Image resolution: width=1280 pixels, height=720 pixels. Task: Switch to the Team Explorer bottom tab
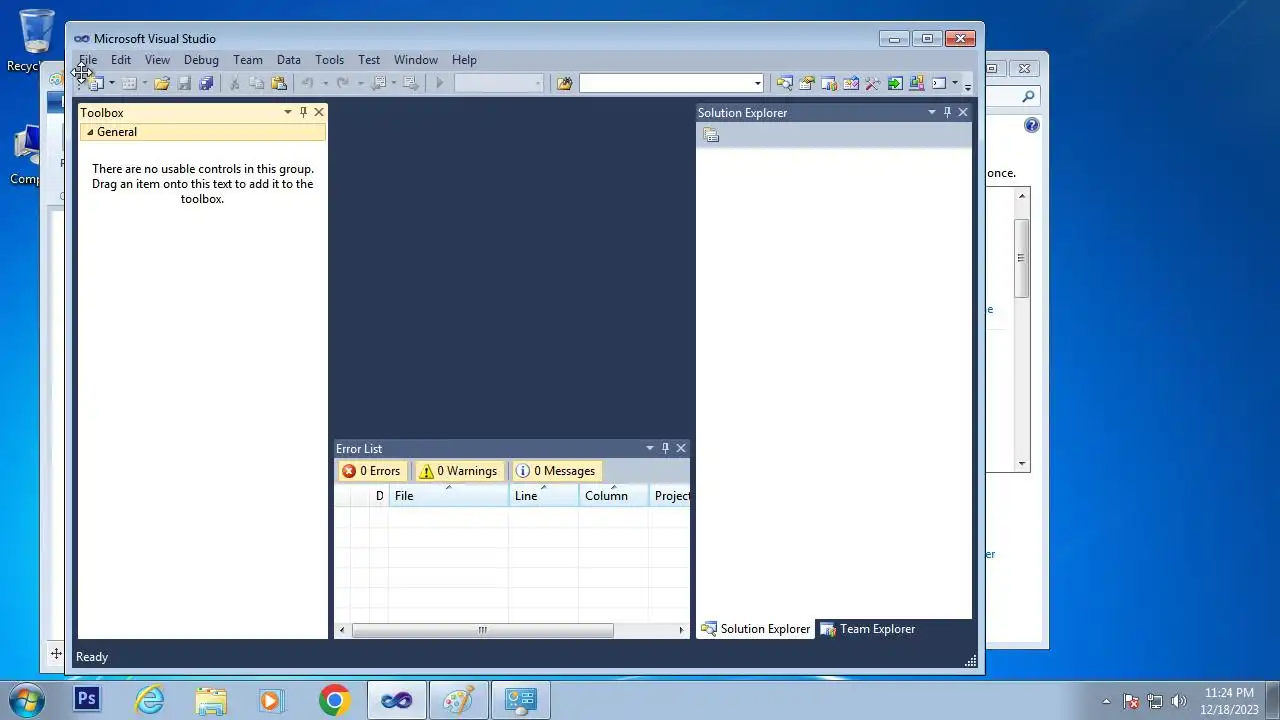[868, 629]
